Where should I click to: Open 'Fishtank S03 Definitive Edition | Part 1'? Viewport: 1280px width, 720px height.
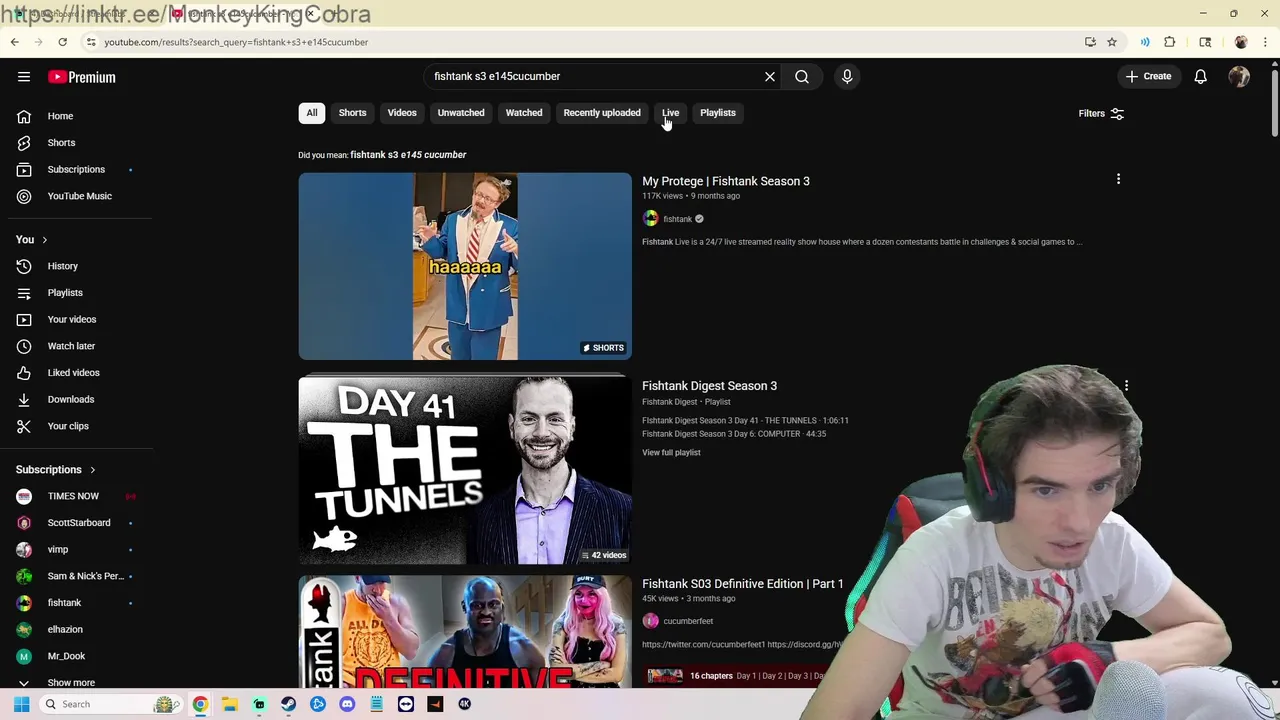[743, 584]
